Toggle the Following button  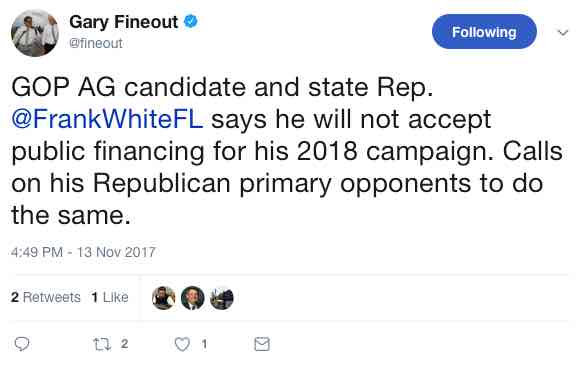point(484,32)
